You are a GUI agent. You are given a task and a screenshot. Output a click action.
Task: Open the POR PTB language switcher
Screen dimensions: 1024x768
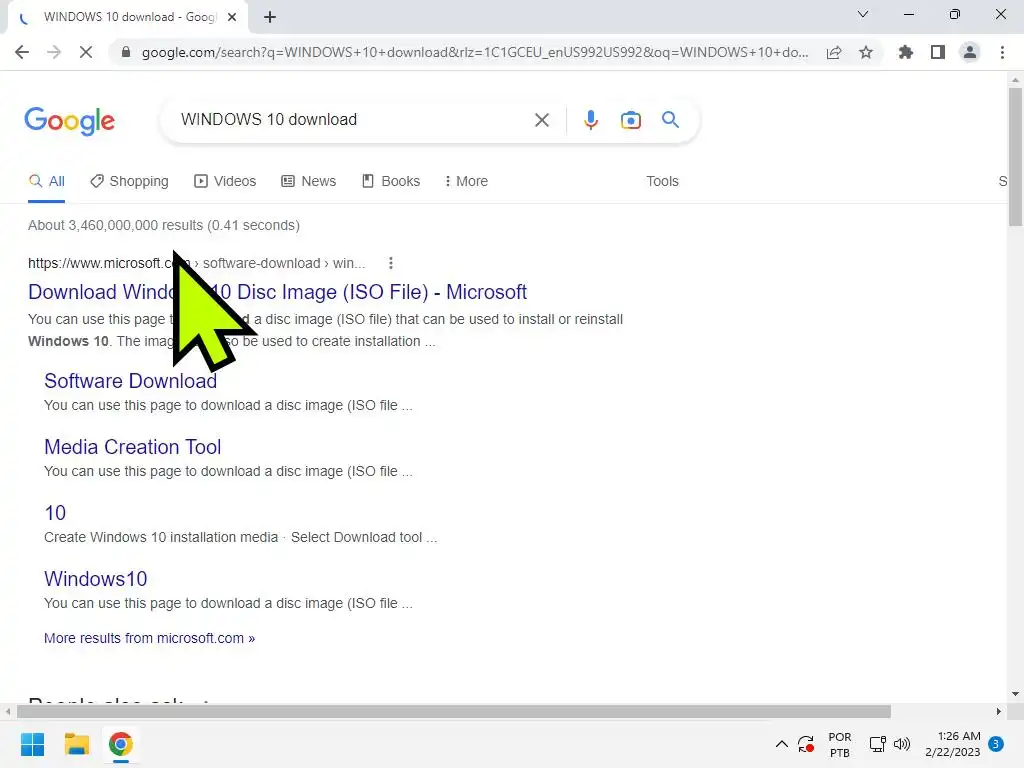point(839,744)
